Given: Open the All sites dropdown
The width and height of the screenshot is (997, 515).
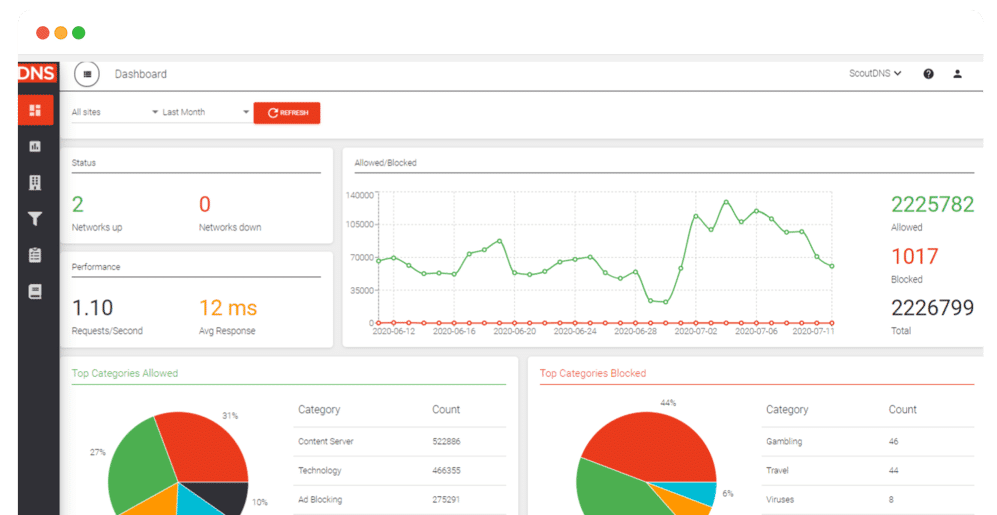Looking at the screenshot, I should pyautogui.click(x=114, y=112).
